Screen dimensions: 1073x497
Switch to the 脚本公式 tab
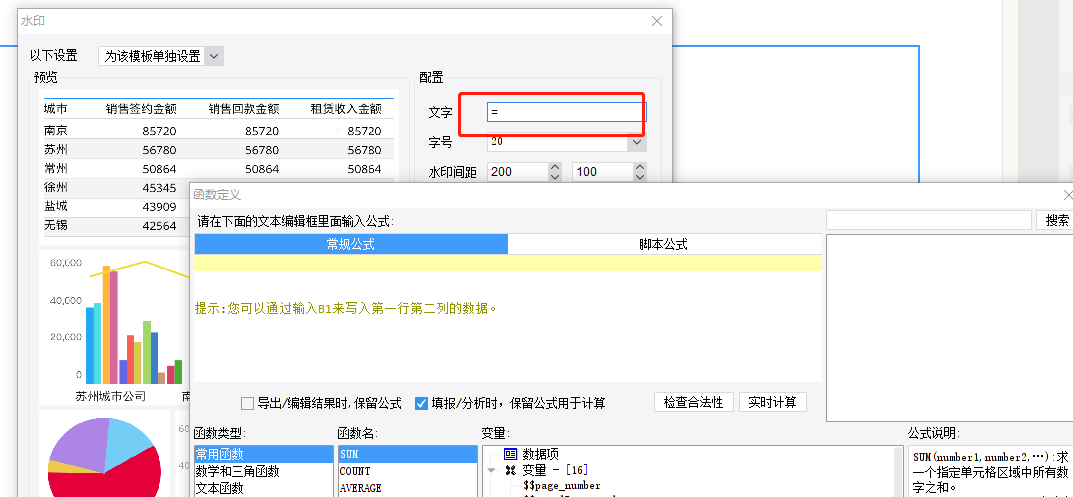pos(664,244)
